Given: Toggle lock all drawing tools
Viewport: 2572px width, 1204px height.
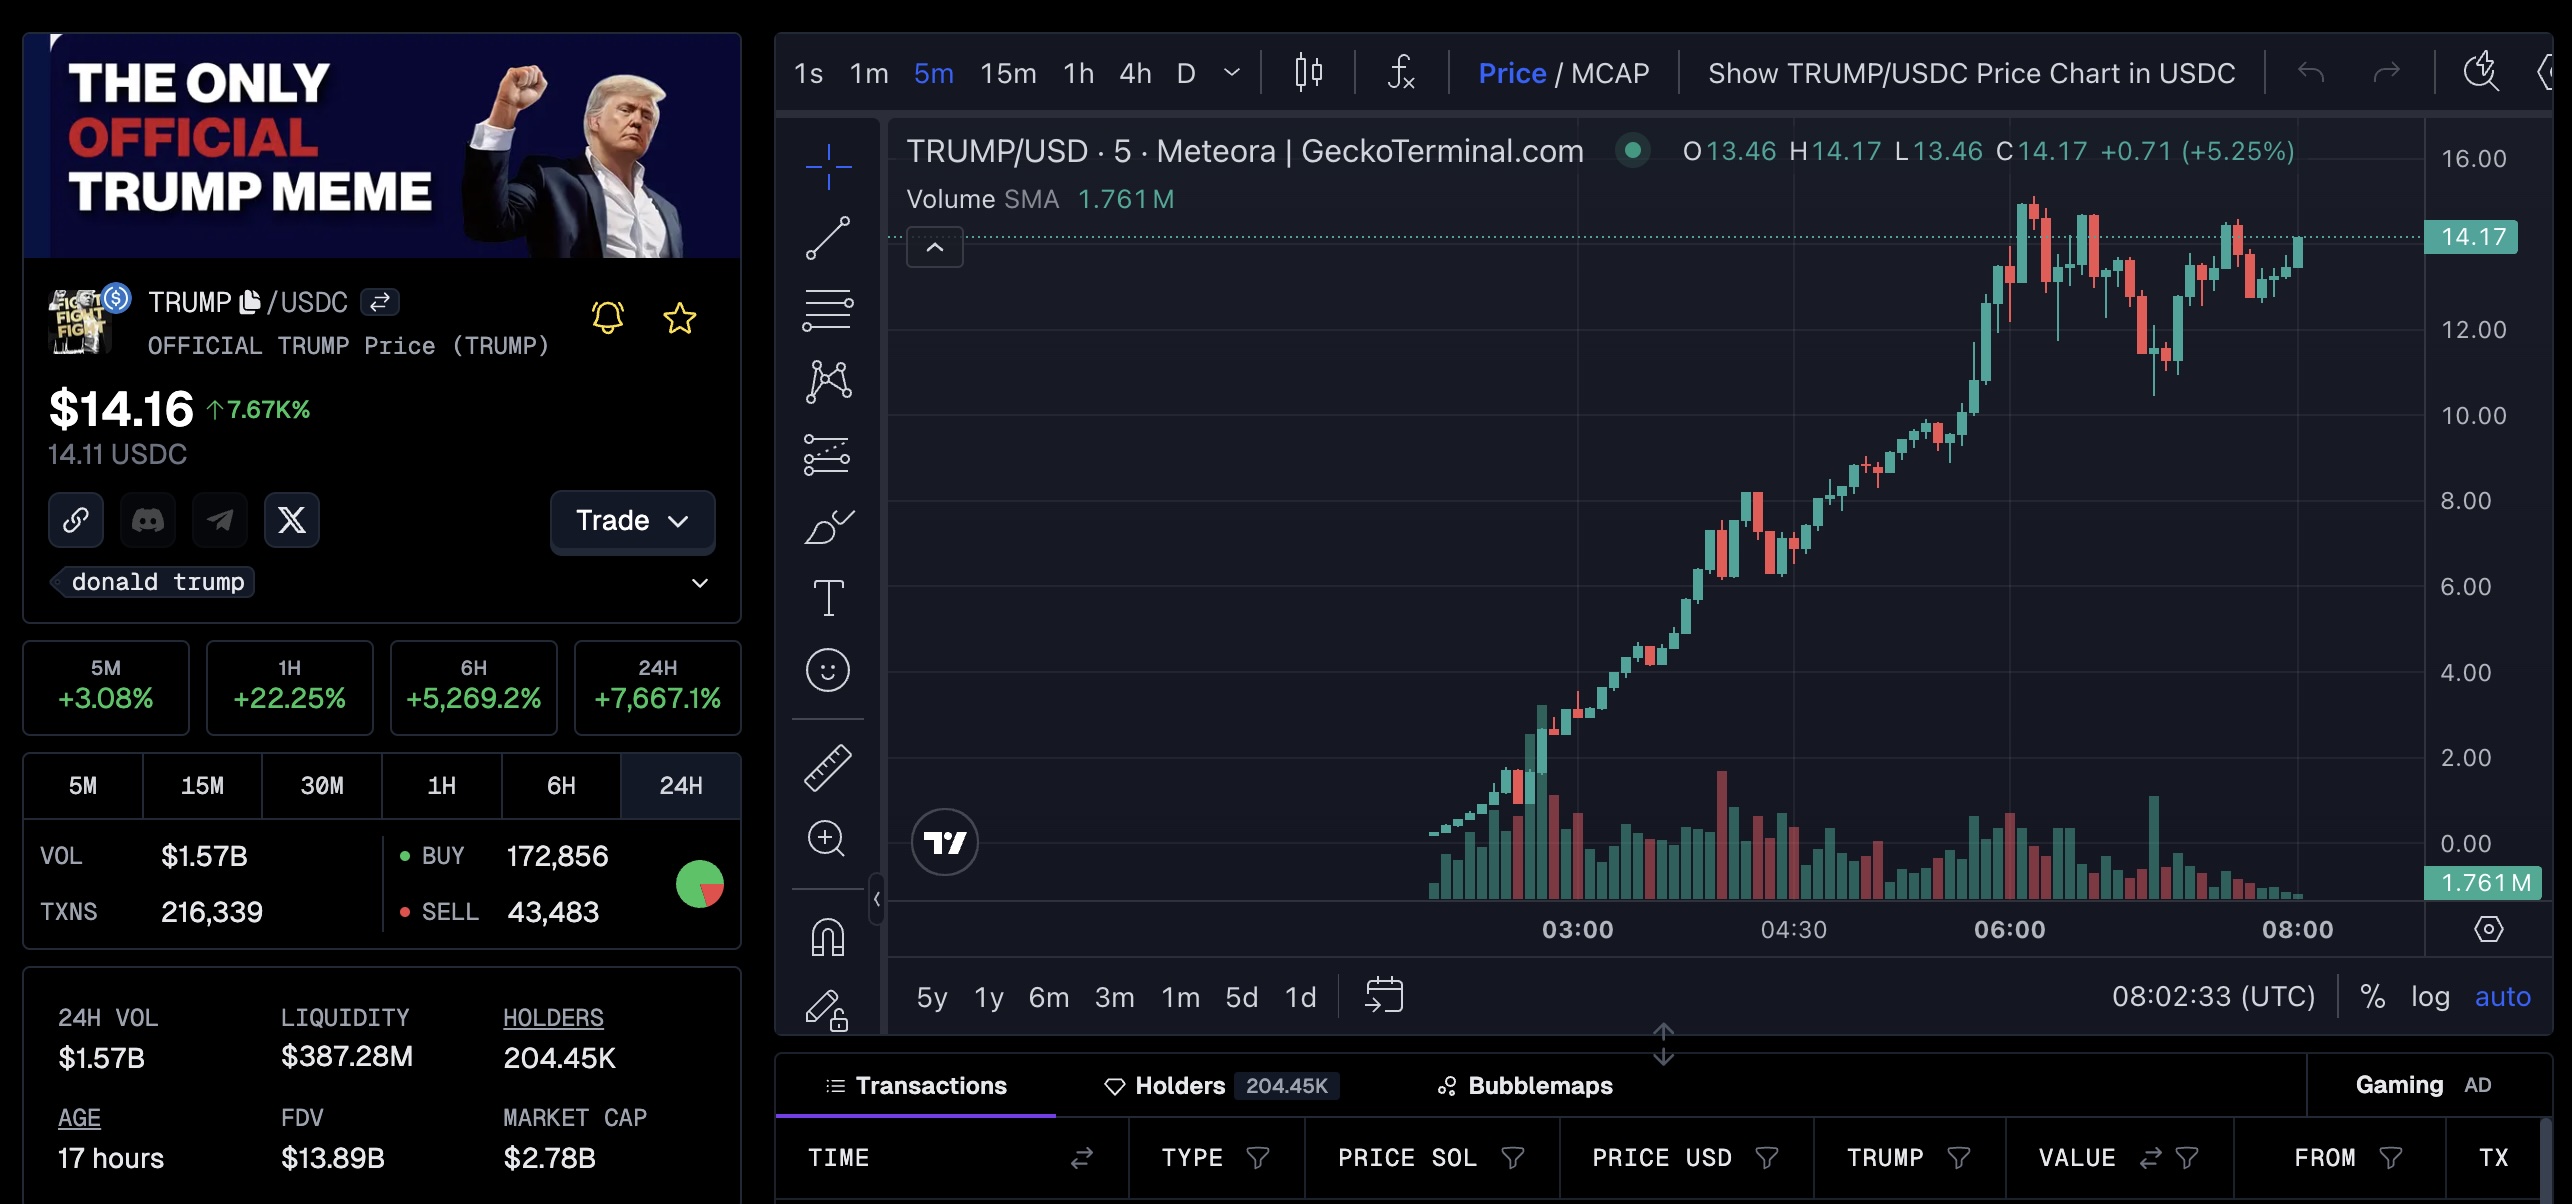Looking at the screenshot, I should (x=828, y=1009).
